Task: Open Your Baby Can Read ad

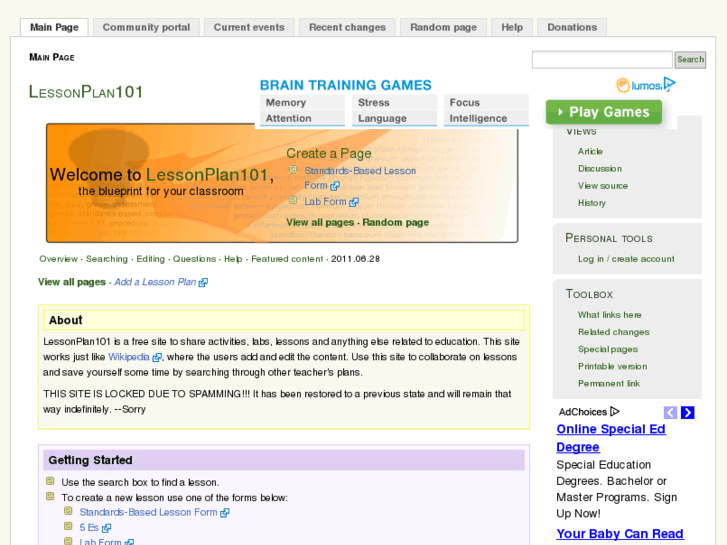Action: pyautogui.click(x=620, y=534)
